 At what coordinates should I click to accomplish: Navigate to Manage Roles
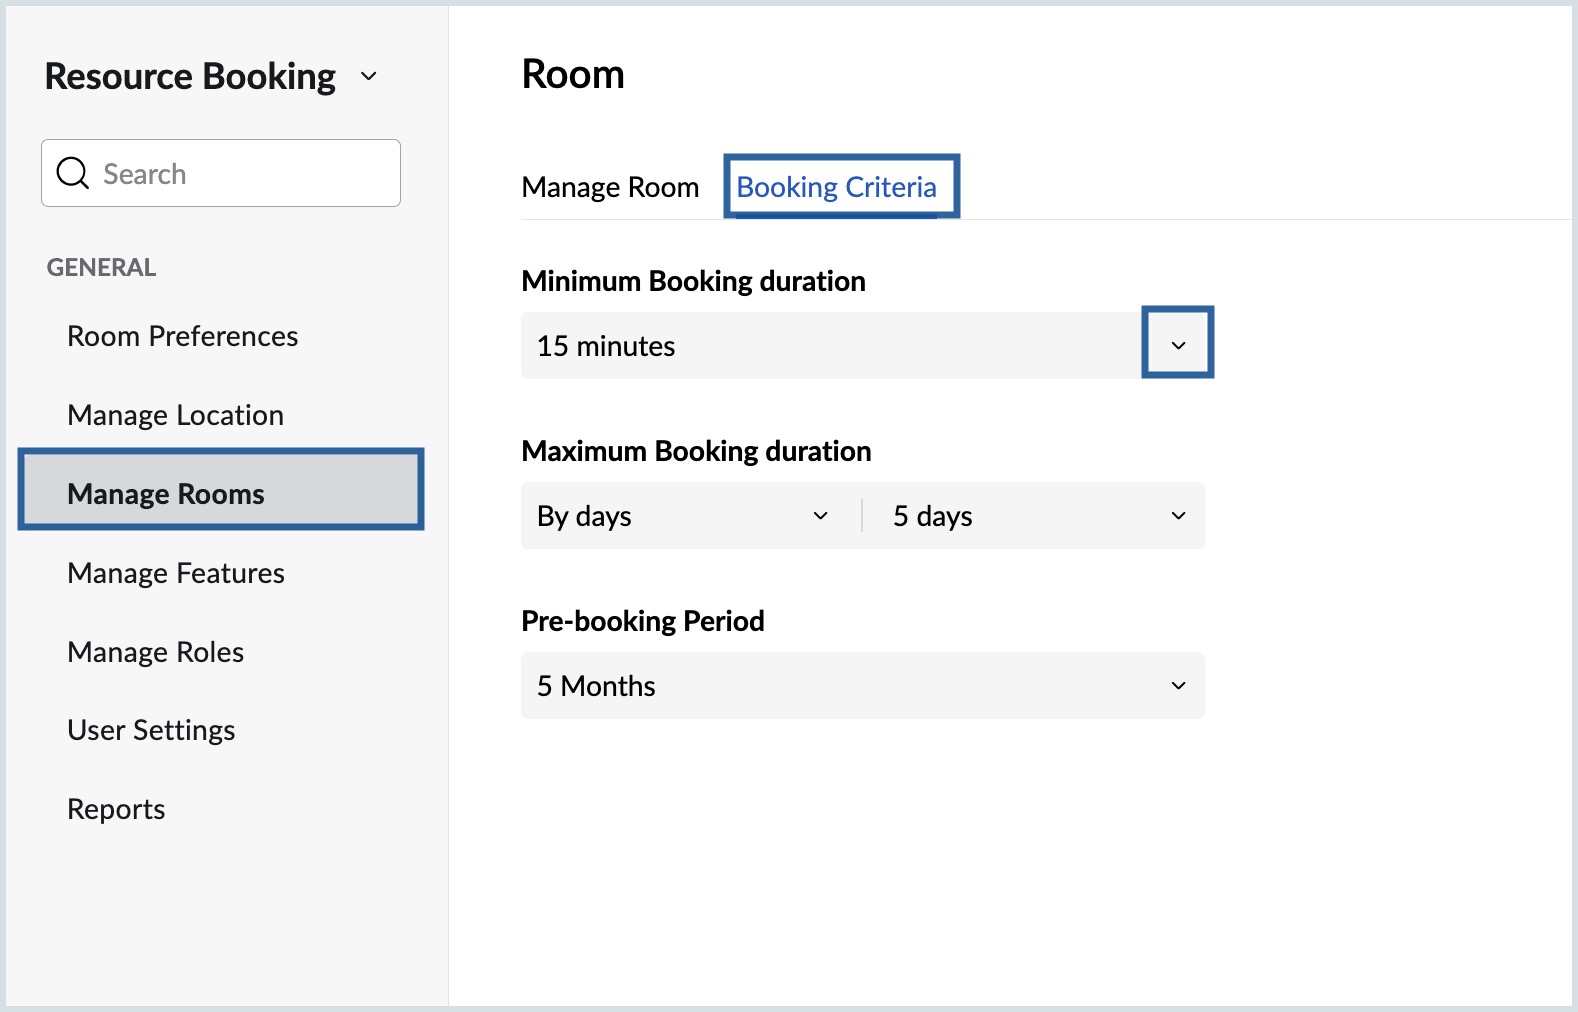pyautogui.click(x=155, y=652)
